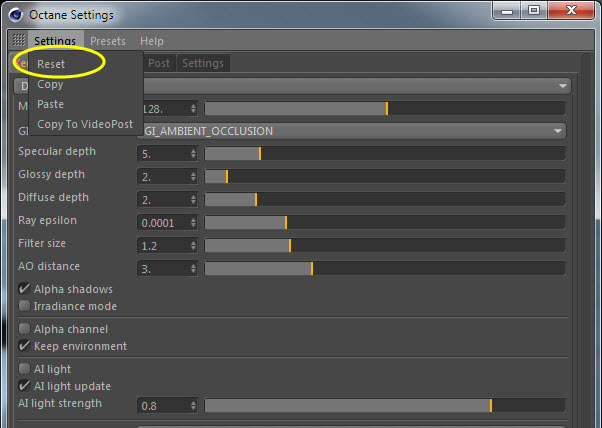
Task: Click the grip handle icon beside Settings menu
Action: [x=18, y=40]
